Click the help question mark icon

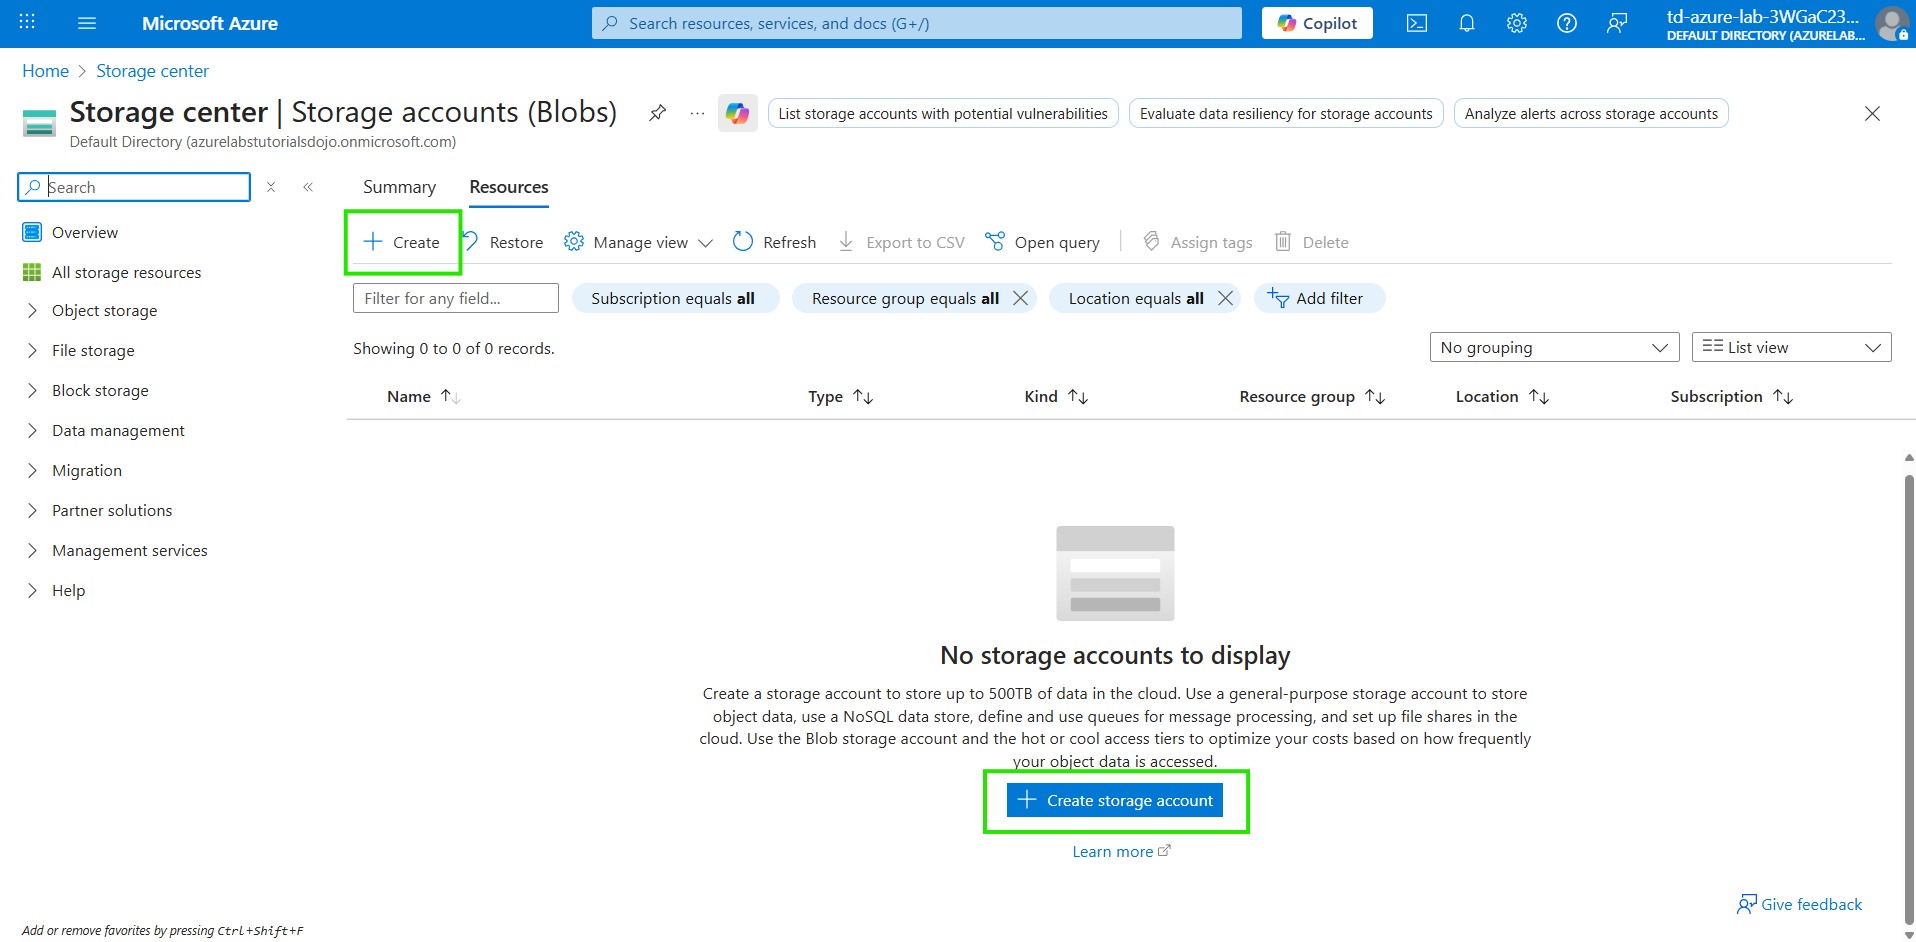pyautogui.click(x=1566, y=23)
